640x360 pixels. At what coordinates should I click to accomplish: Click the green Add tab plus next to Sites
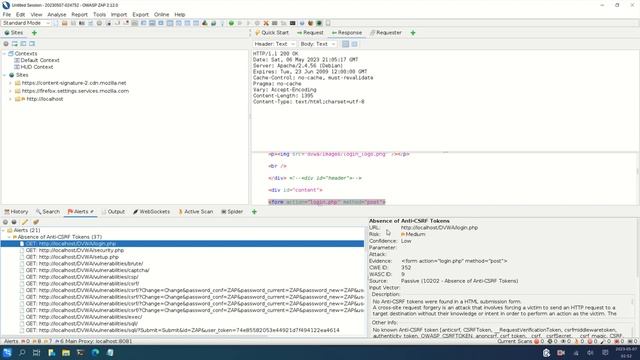pyautogui.click(x=34, y=33)
